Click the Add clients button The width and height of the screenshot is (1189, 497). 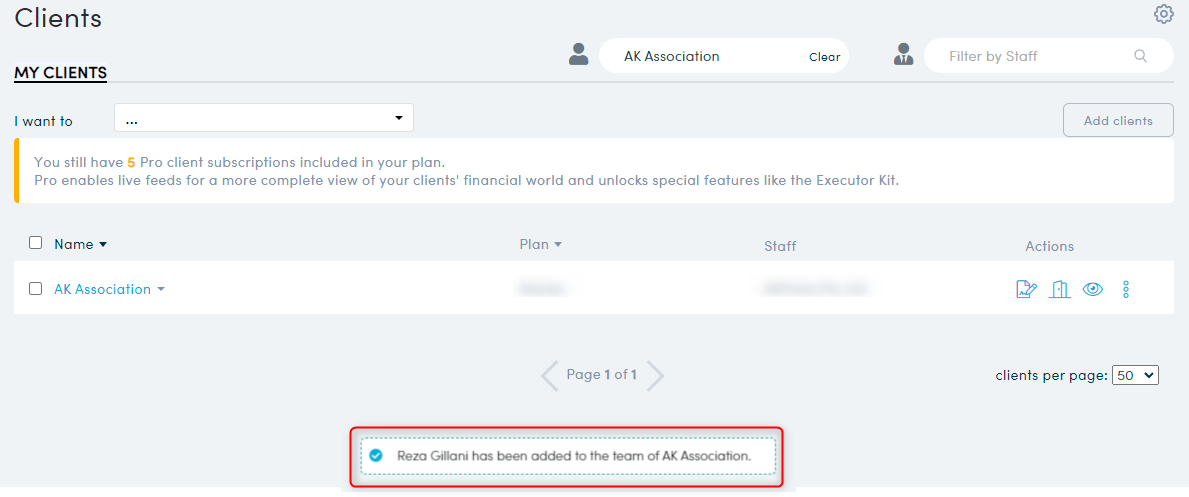click(1118, 120)
